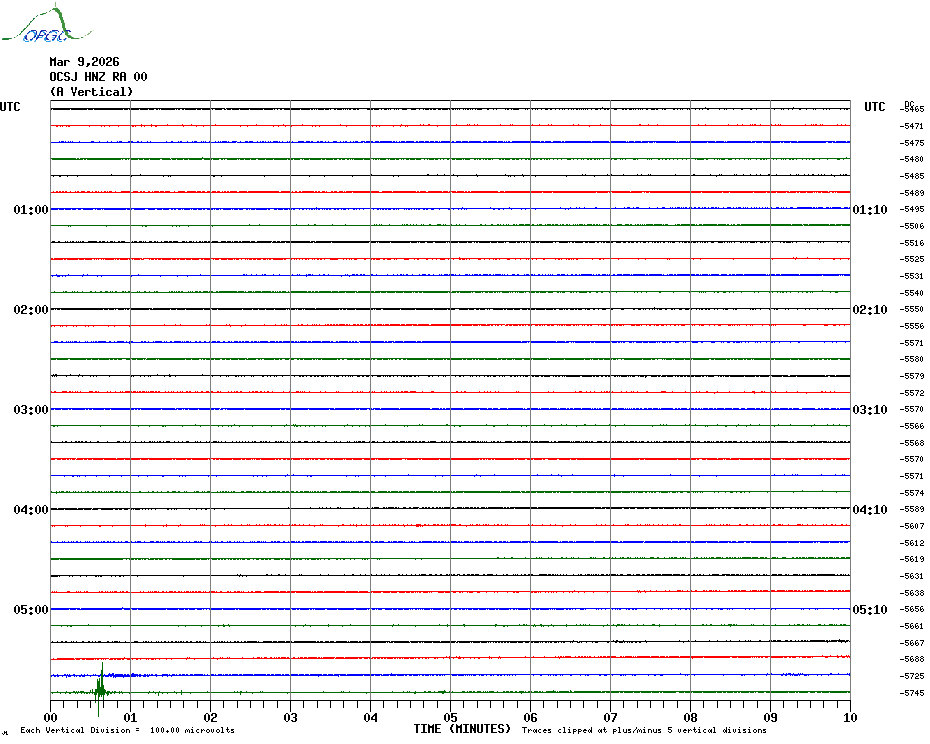Image resolution: width=930 pixels, height=744 pixels.
Task: Click the UTC label on the left side
Action: tap(10, 107)
